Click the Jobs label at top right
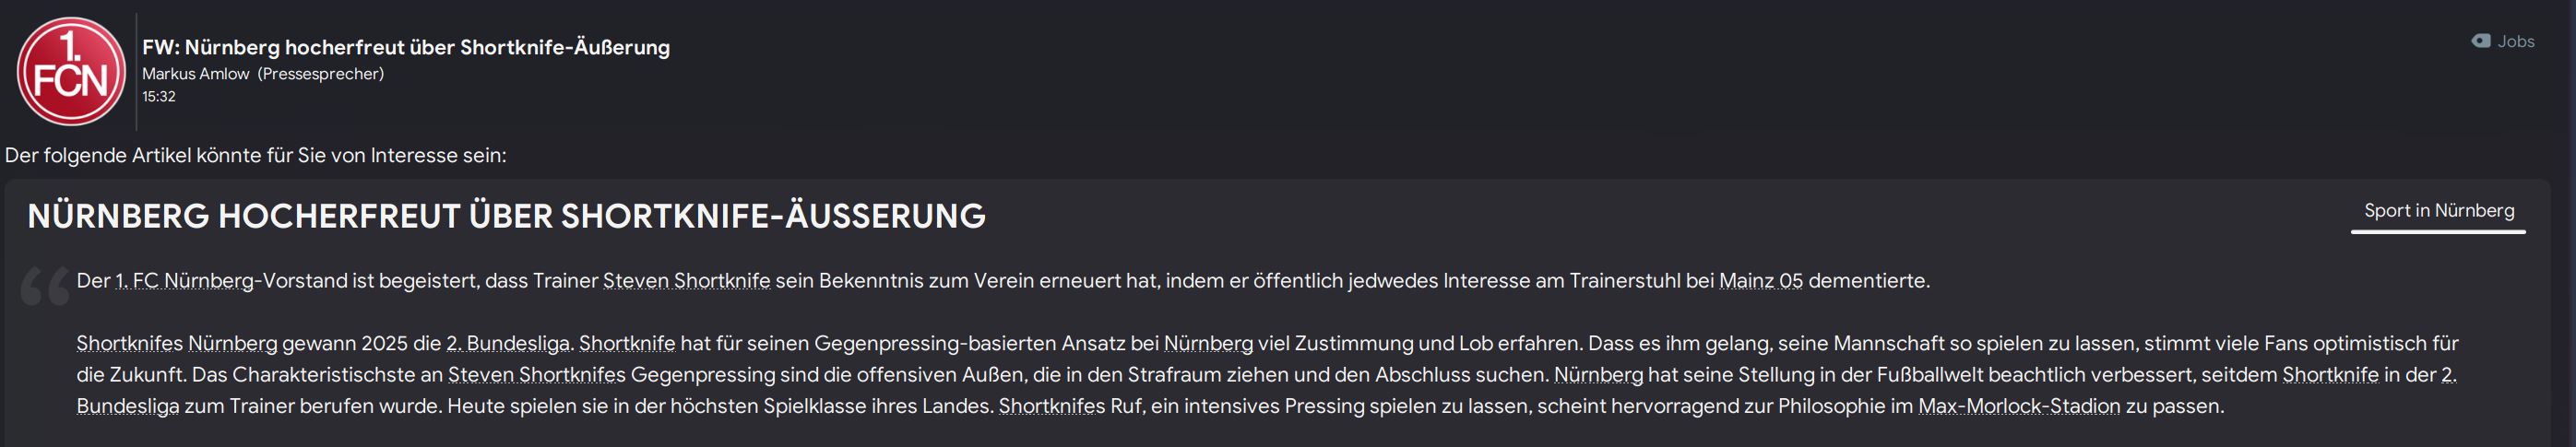Image resolution: width=2576 pixels, height=447 pixels. point(2516,41)
